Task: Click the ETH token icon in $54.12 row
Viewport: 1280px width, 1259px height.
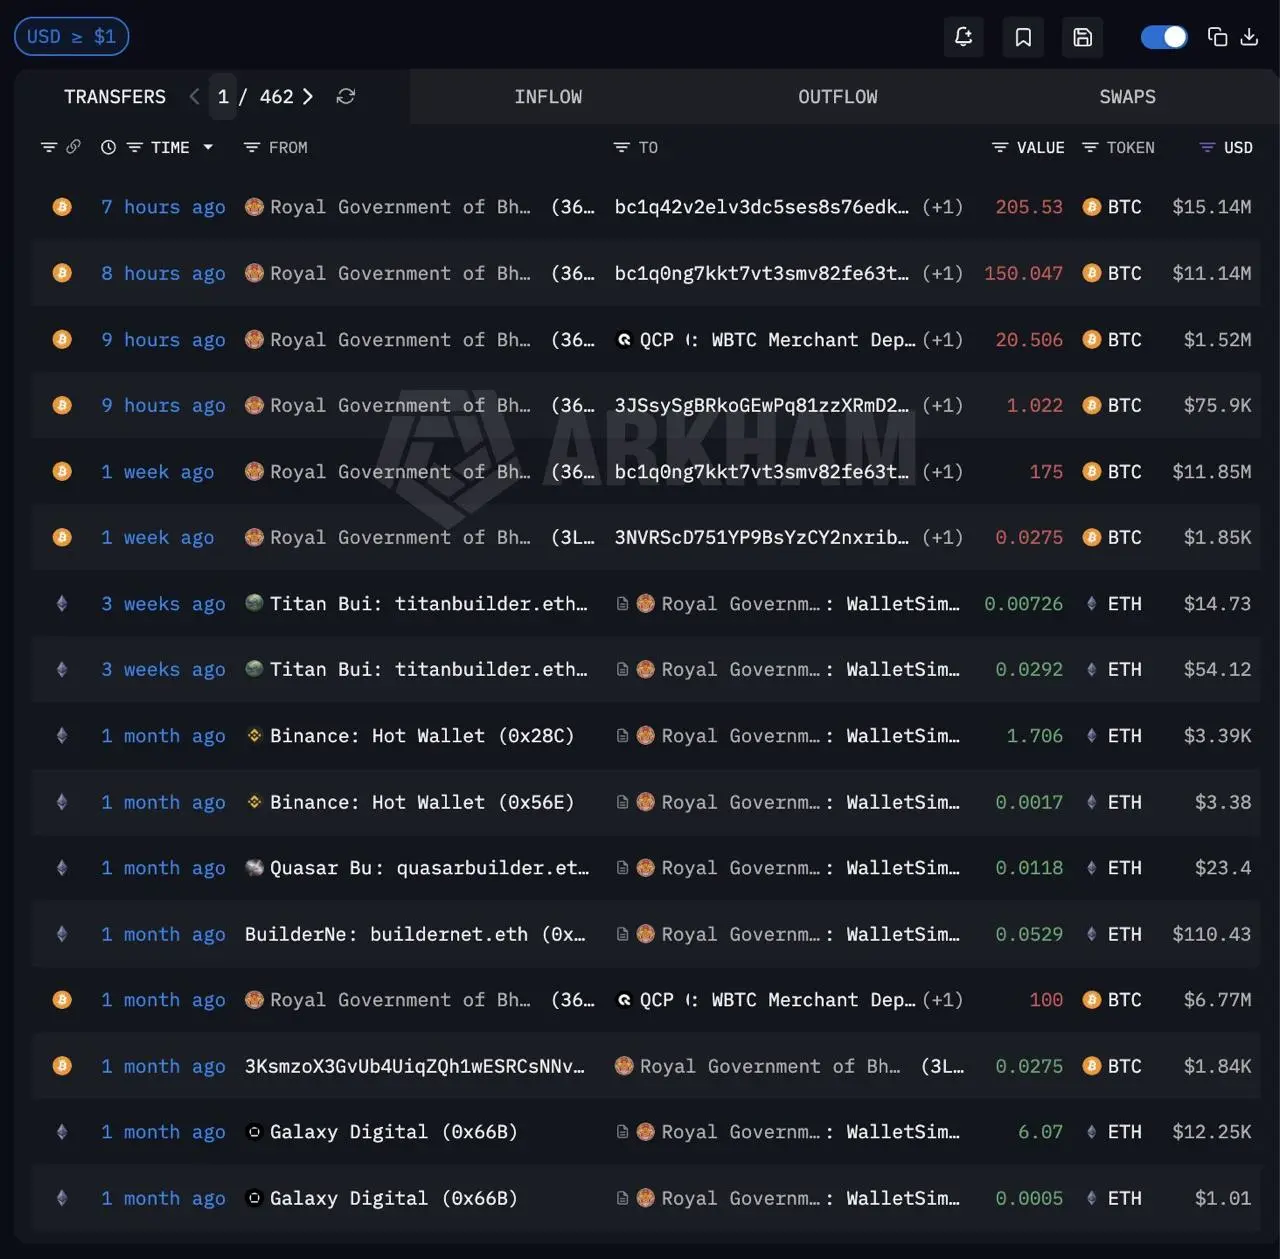Action: coord(1092,669)
